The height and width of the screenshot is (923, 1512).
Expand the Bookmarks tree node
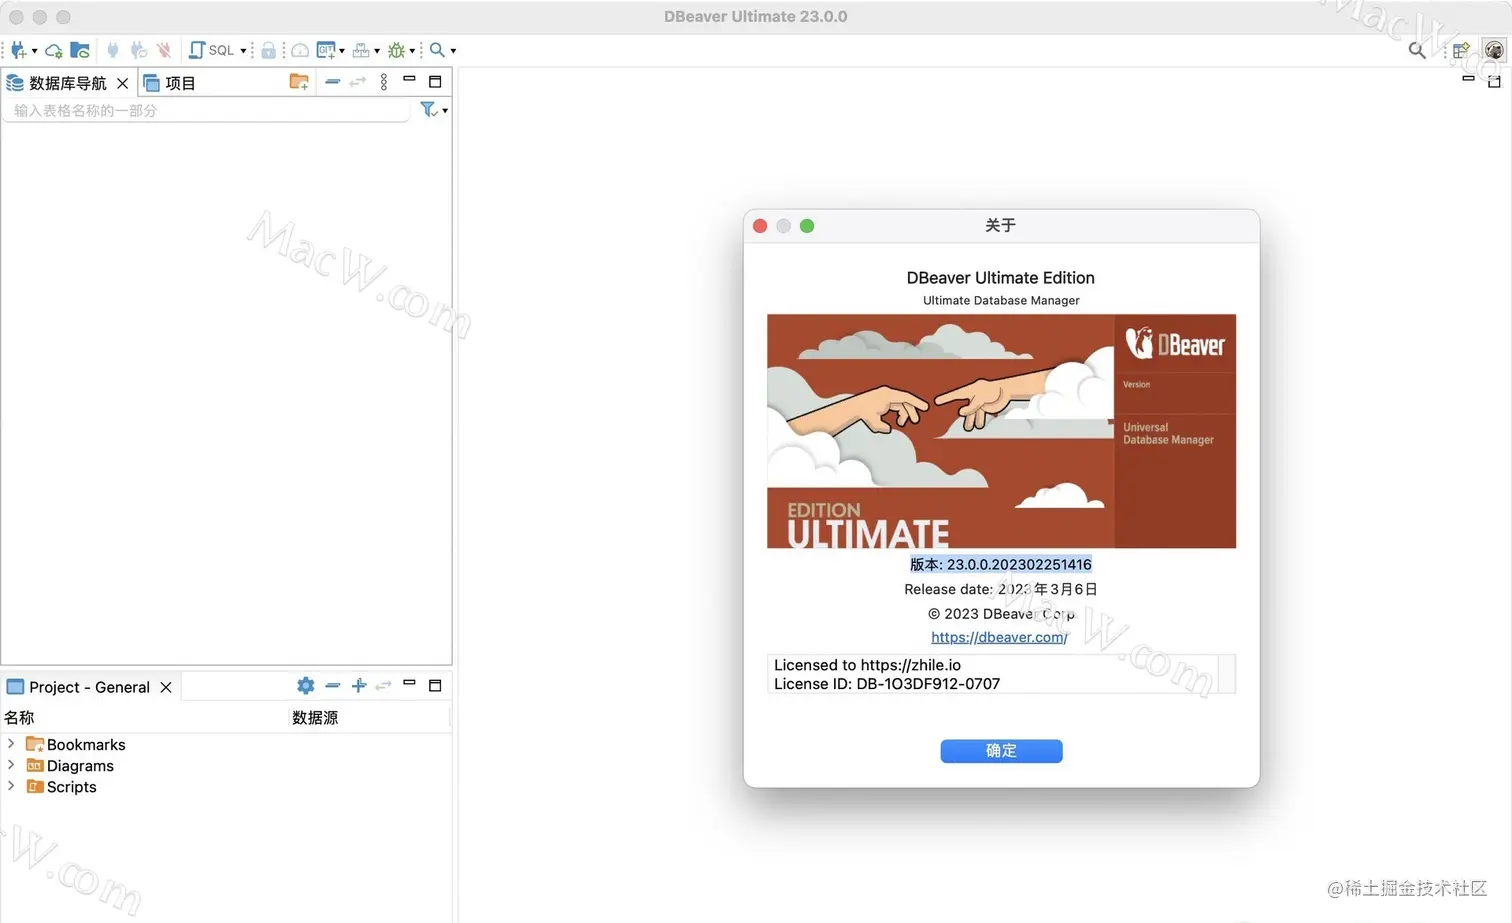(11, 743)
